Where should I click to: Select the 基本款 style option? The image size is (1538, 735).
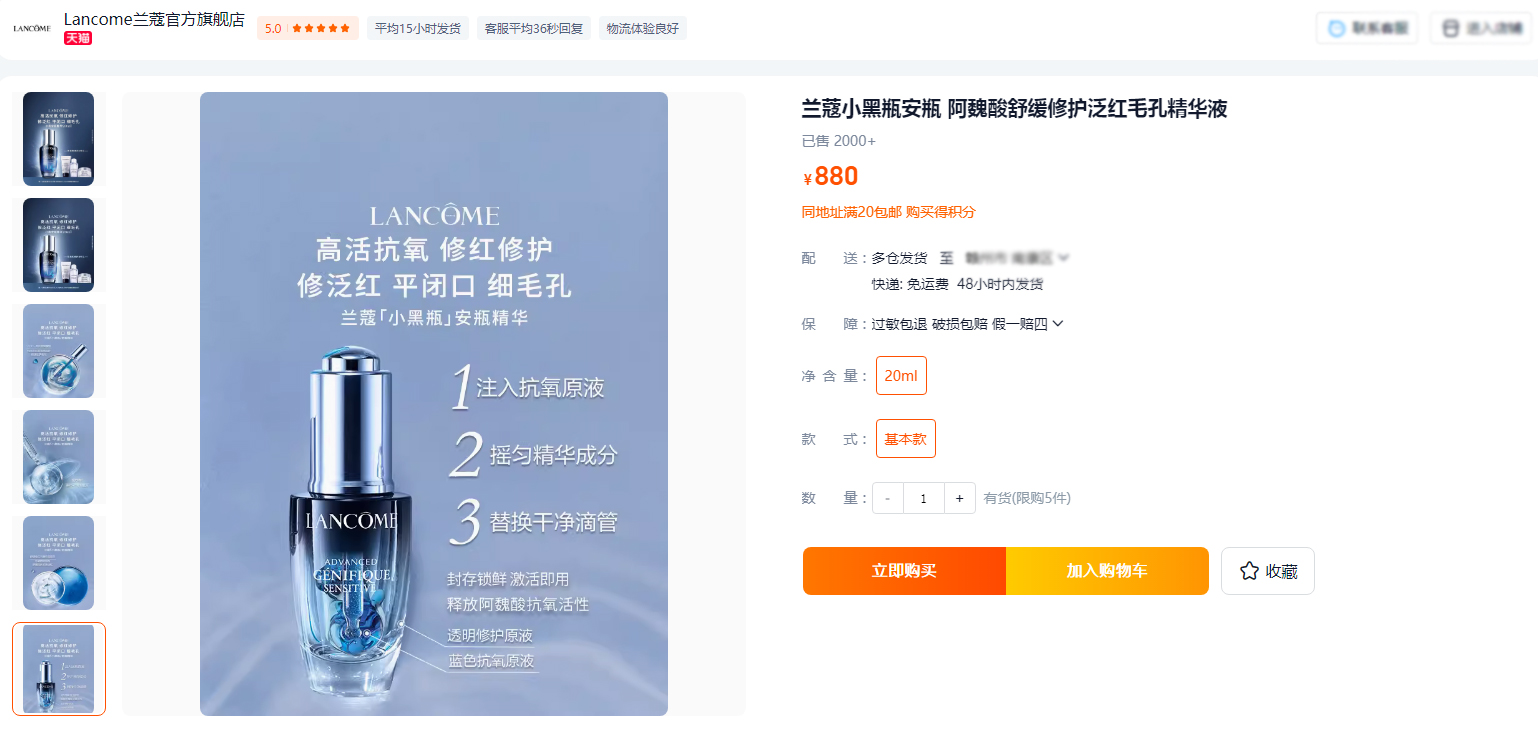[x=906, y=438]
